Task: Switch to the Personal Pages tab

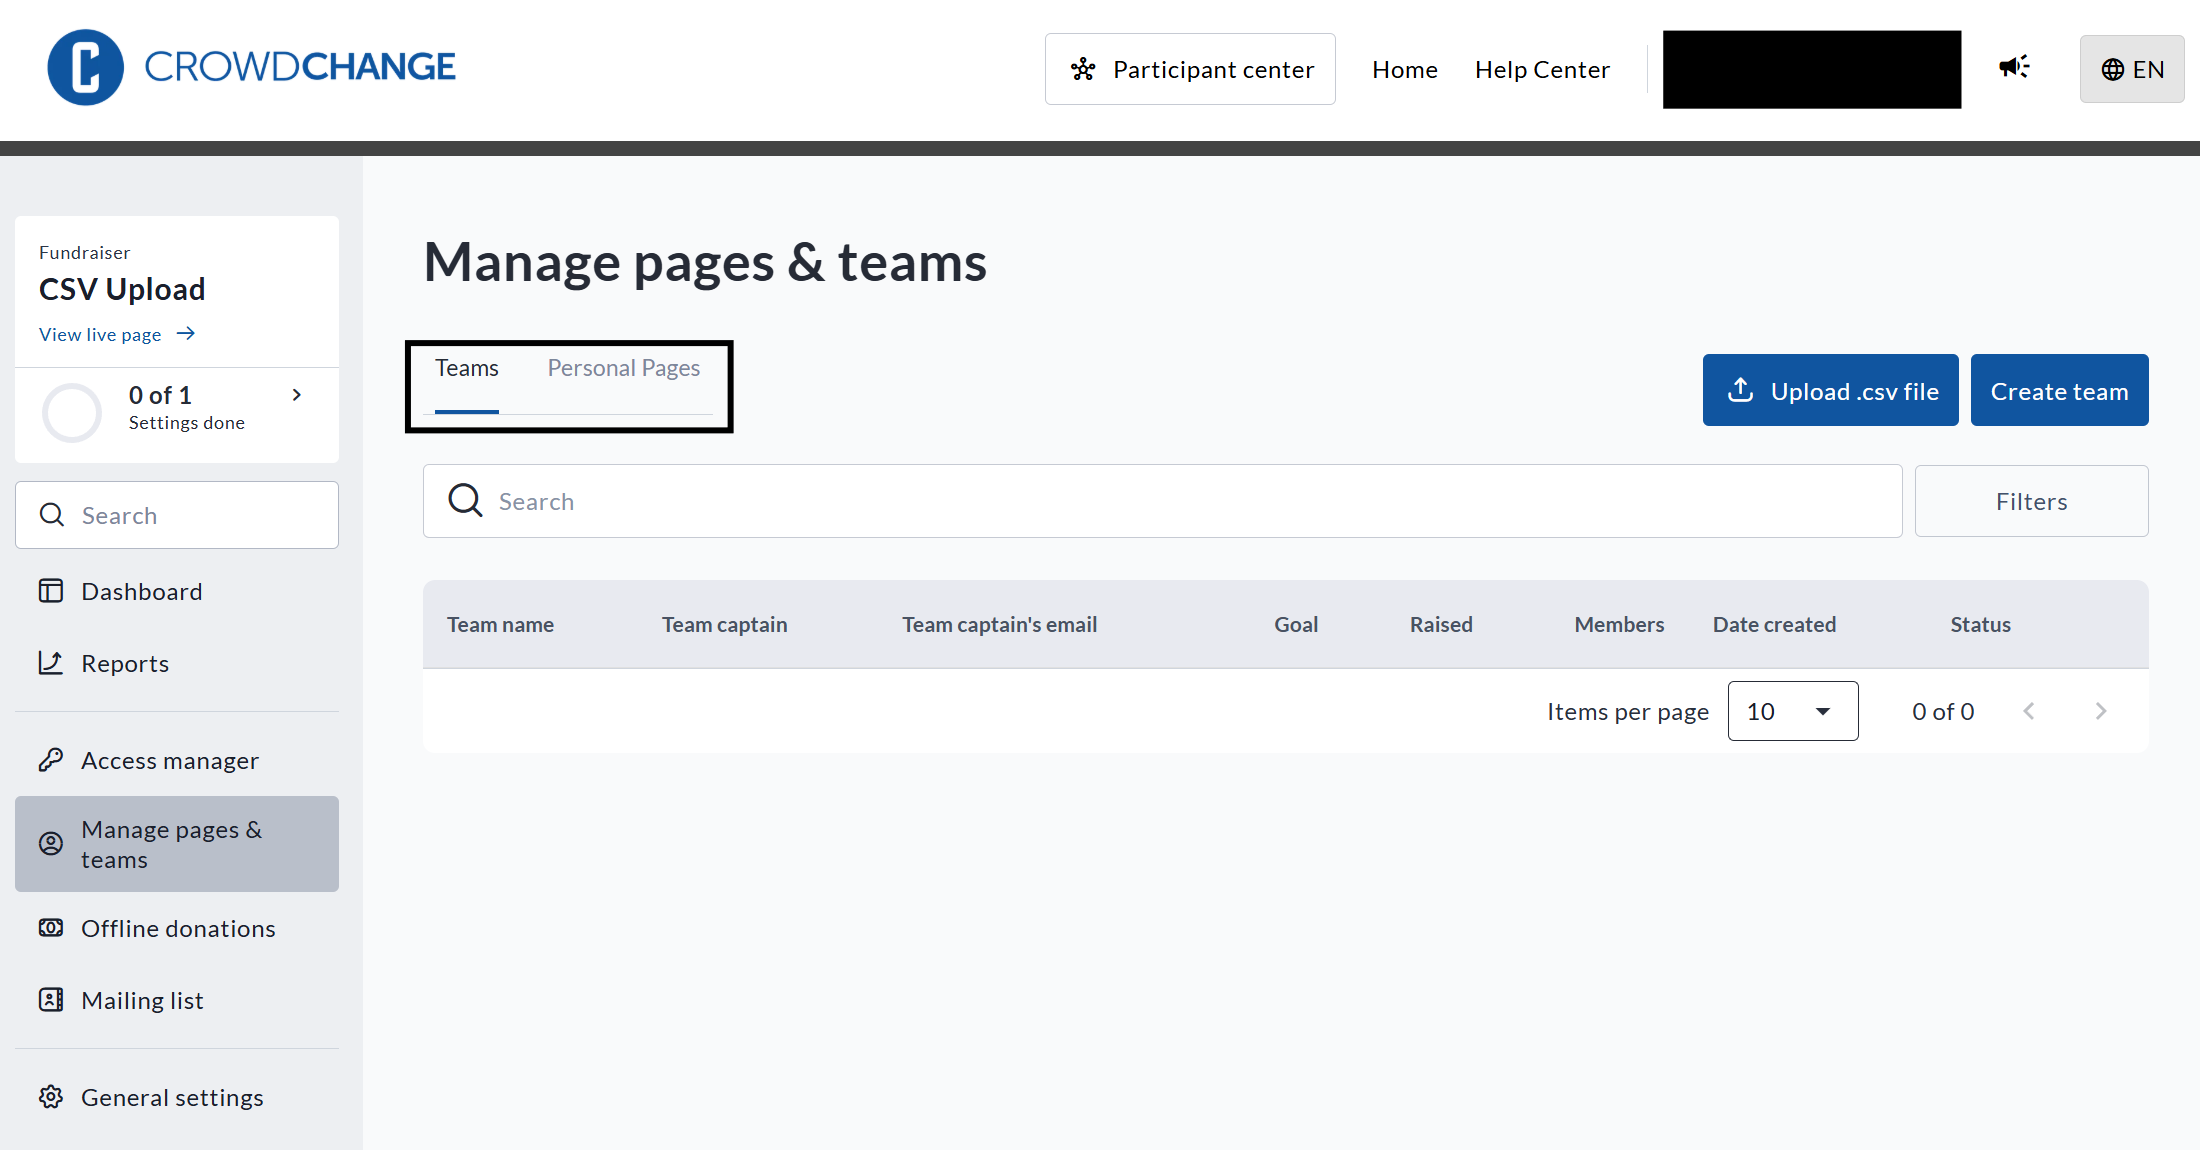Action: point(623,368)
